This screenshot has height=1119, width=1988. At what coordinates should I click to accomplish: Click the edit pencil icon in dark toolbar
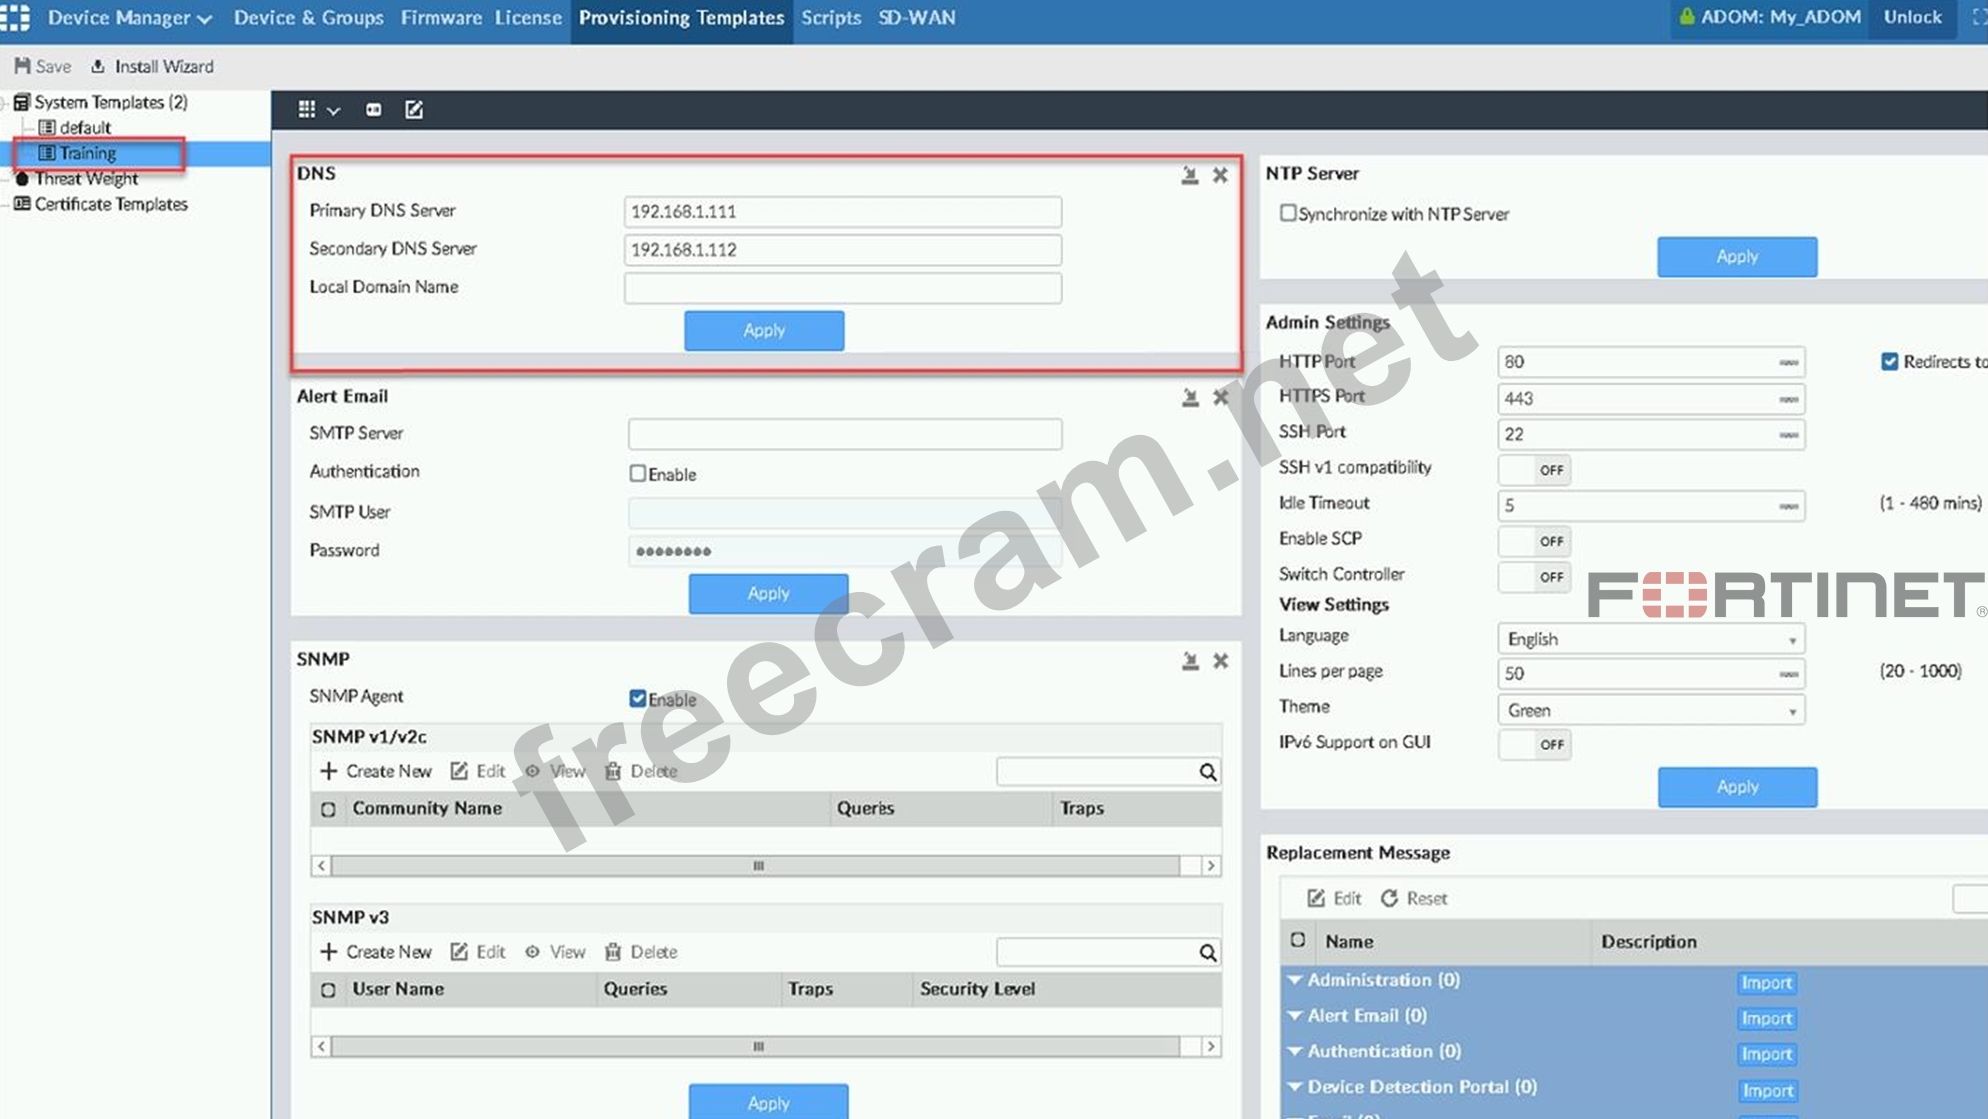(413, 109)
